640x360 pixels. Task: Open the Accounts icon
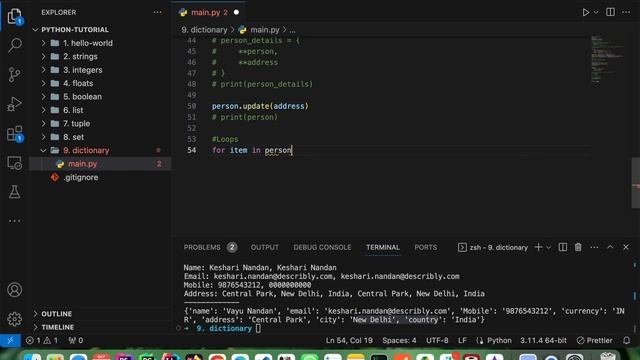15,290
